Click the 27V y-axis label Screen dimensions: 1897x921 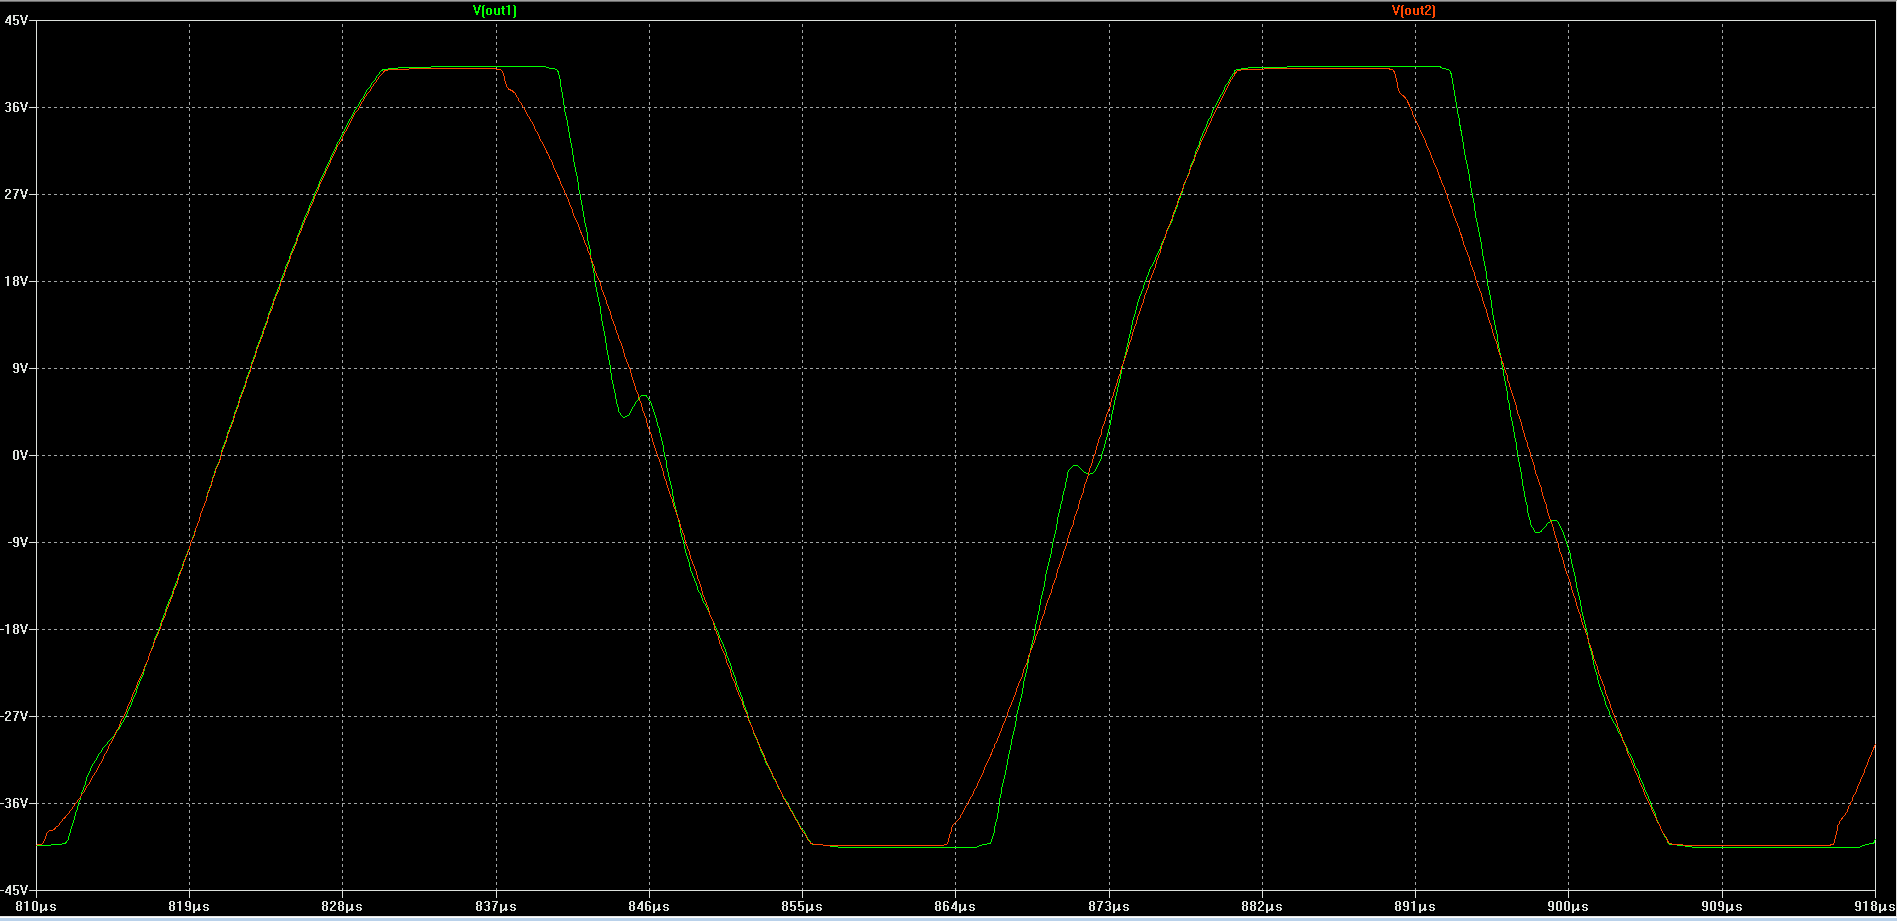(17, 194)
